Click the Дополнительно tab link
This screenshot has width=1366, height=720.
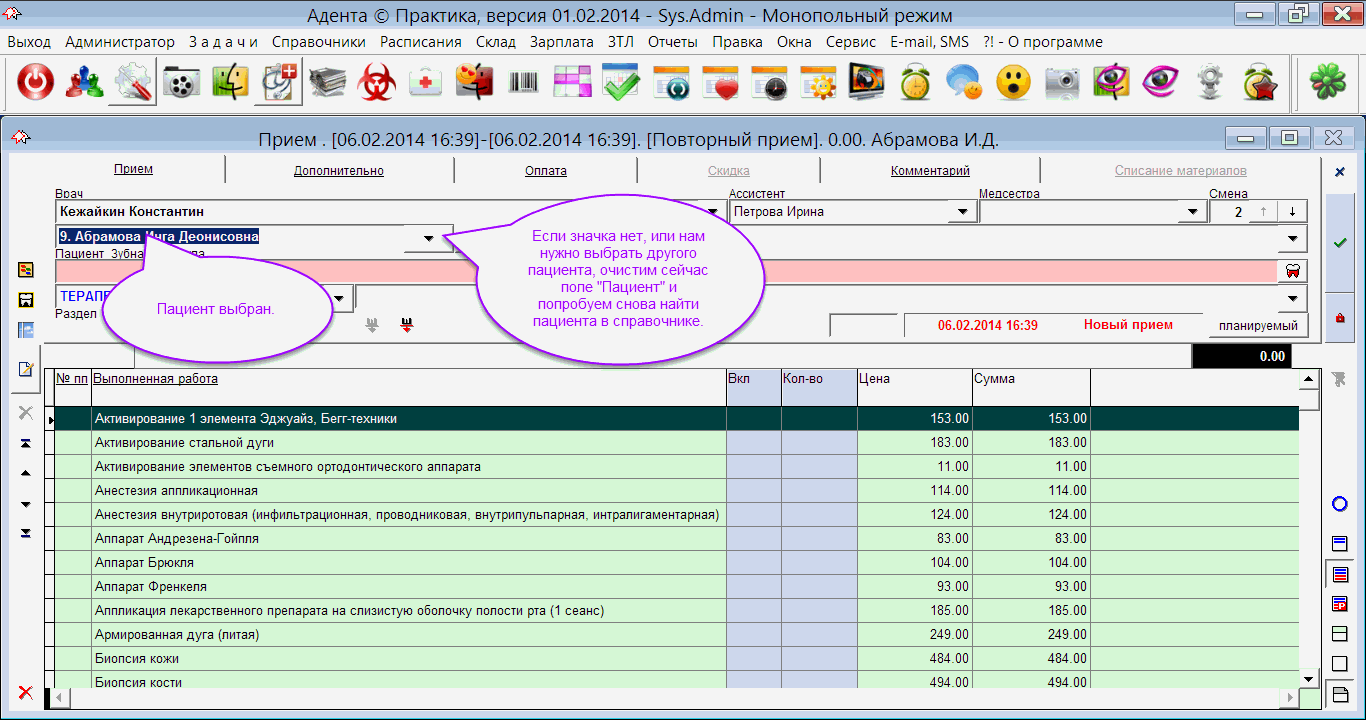338,171
